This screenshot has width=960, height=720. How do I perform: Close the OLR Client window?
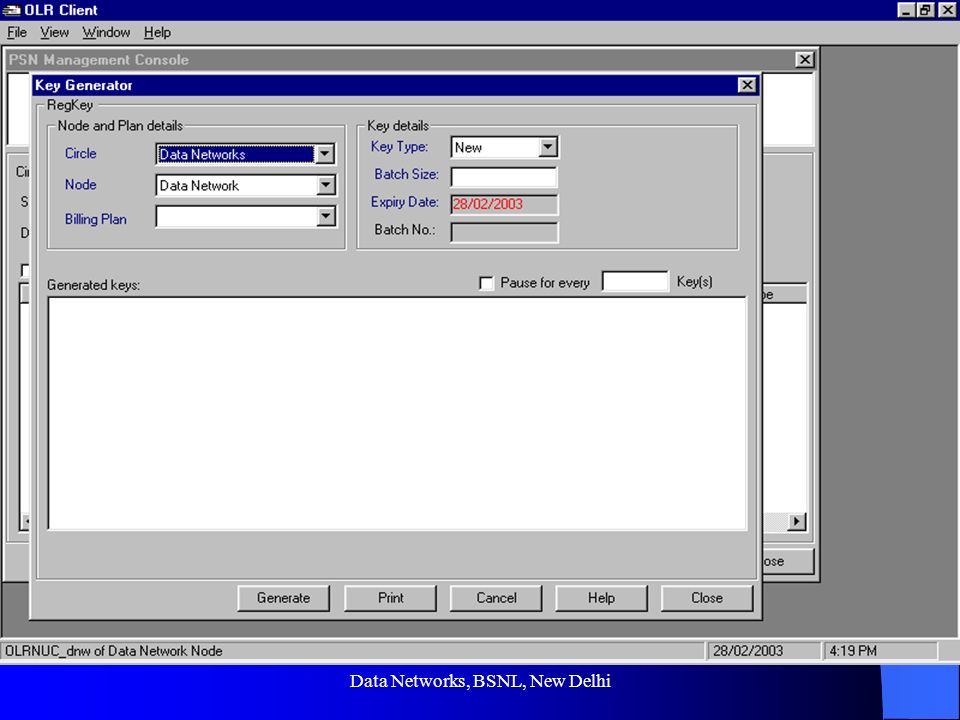pyautogui.click(x=947, y=10)
